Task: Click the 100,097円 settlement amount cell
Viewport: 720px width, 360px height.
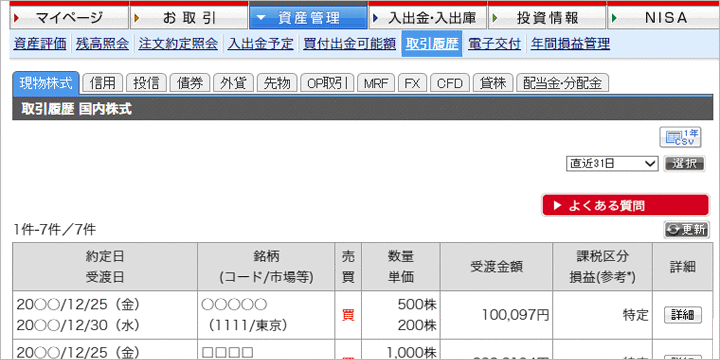Action: click(x=496, y=315)
